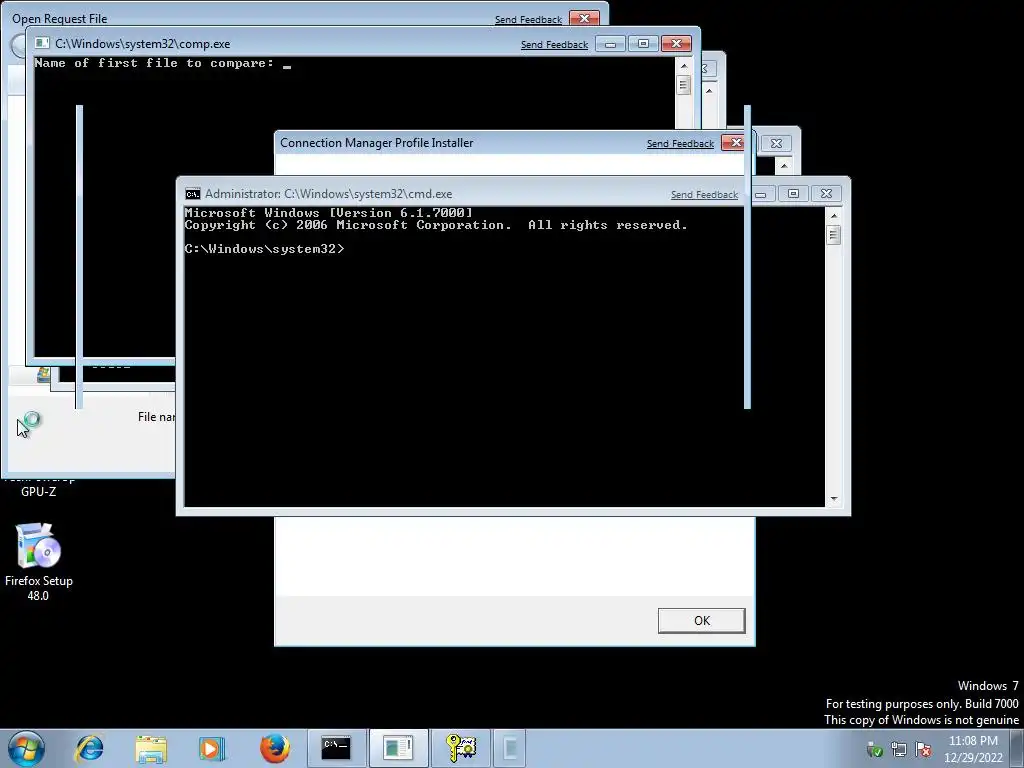This screenshot has width=1024, height=768.
Task: Select the GPU-Z desktop label
Action: 39,492
